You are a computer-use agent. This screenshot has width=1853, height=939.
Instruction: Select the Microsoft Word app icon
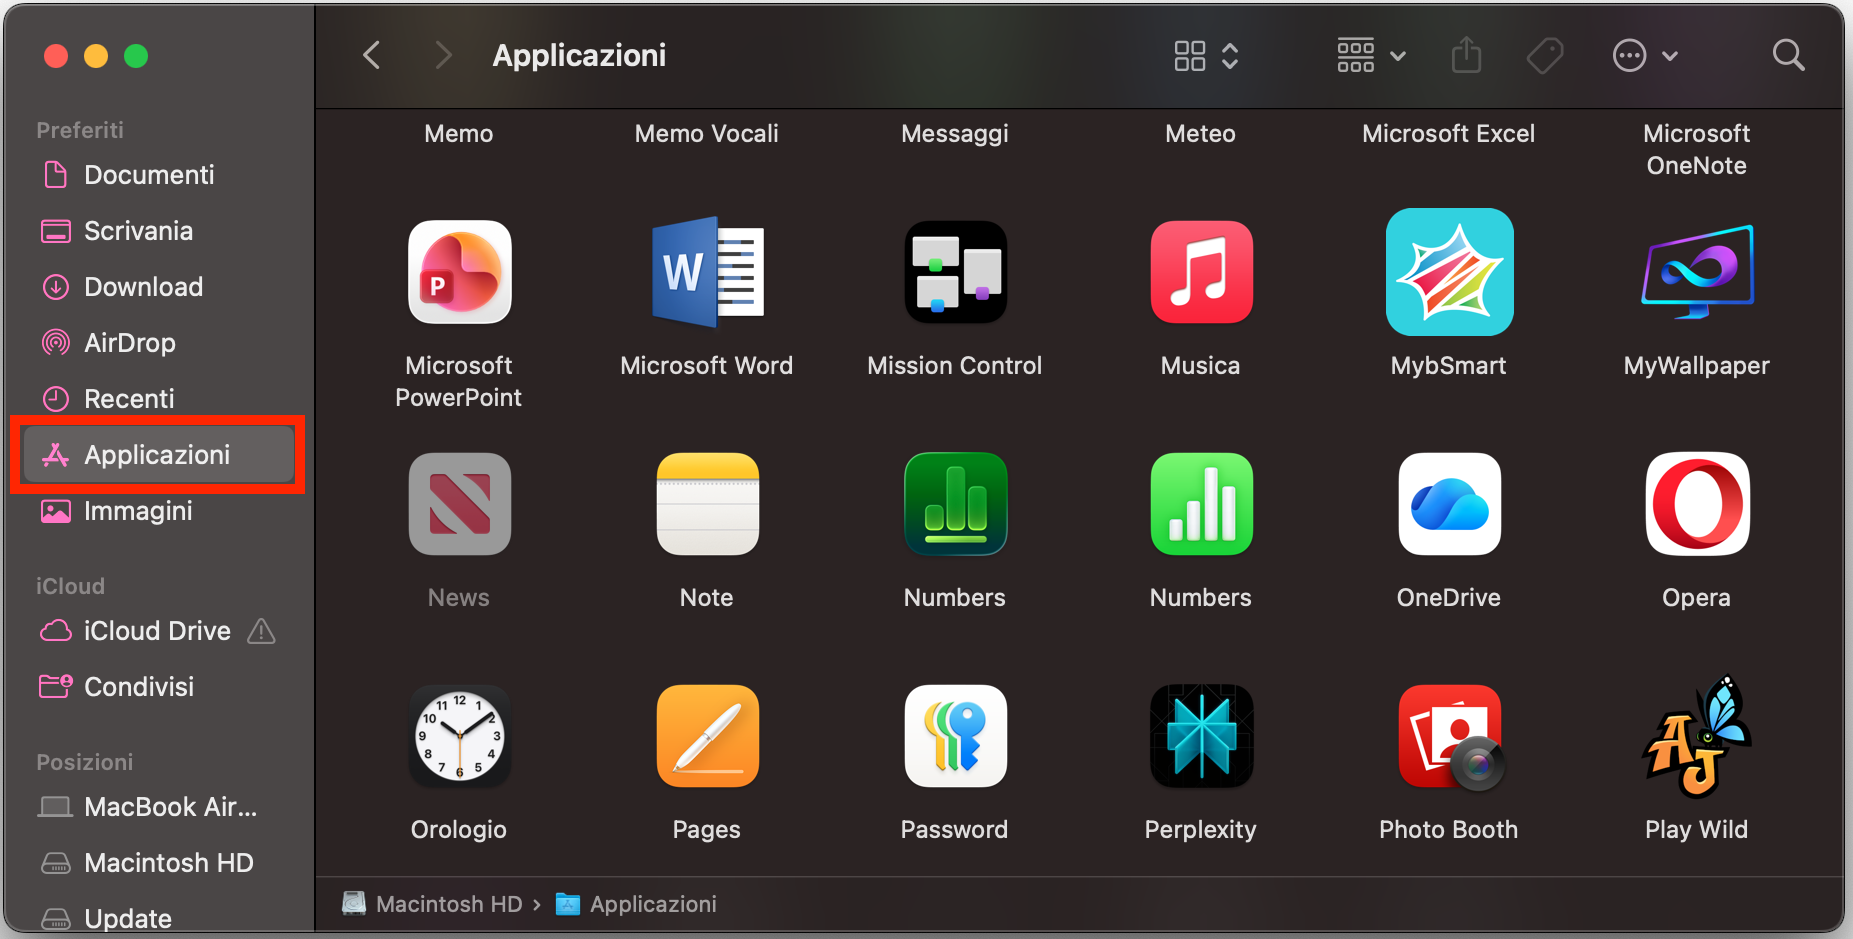click(x=707, y=272)
